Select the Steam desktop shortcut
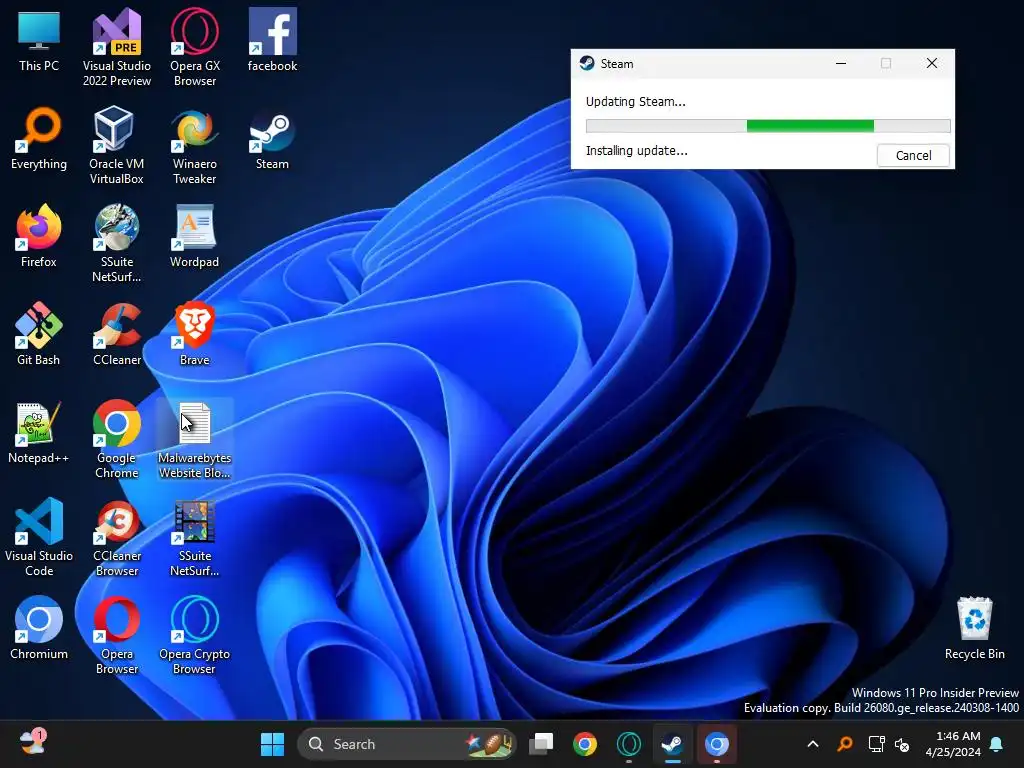 [x=272, y=138]
